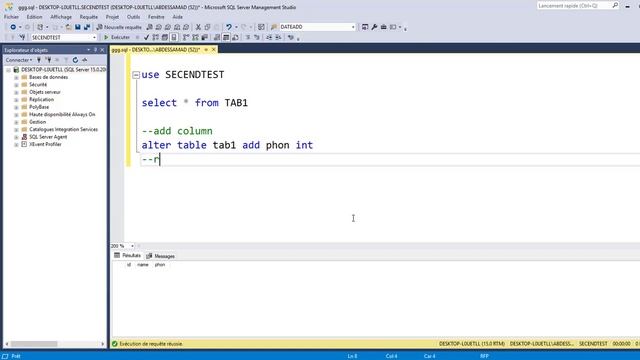
Task: Select Catalogues Integration Services tree item
Action: click(63, 129)
